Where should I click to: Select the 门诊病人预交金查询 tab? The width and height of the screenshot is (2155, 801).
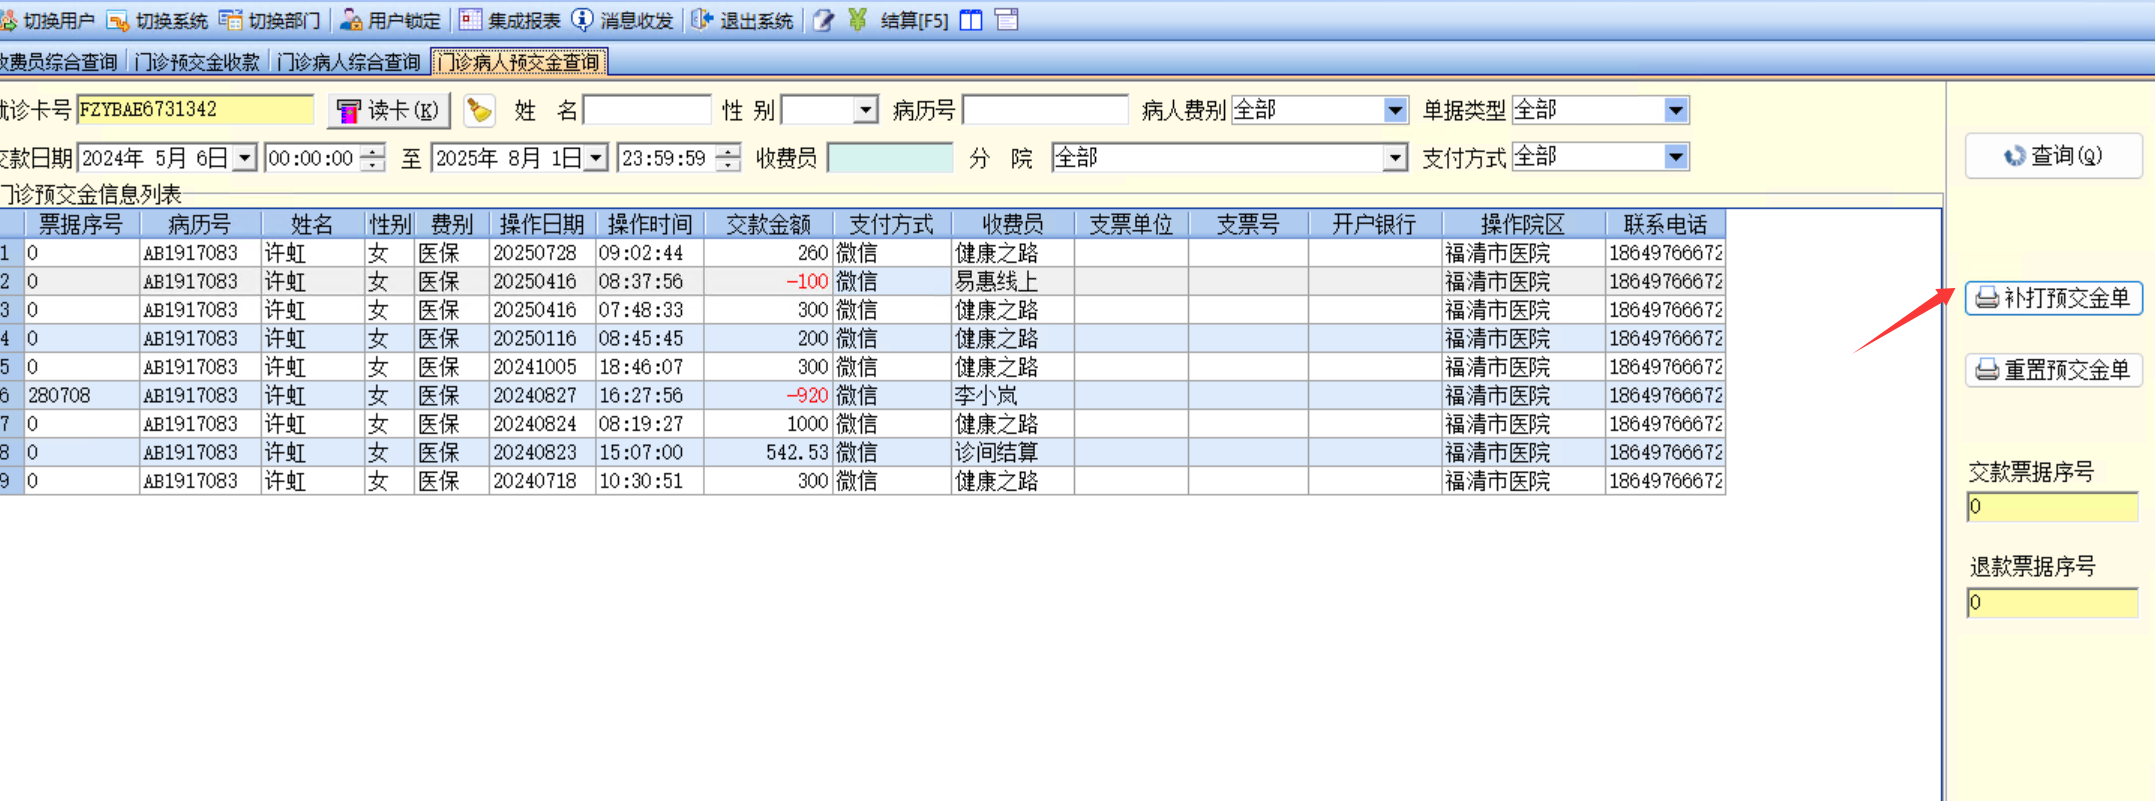519,62
